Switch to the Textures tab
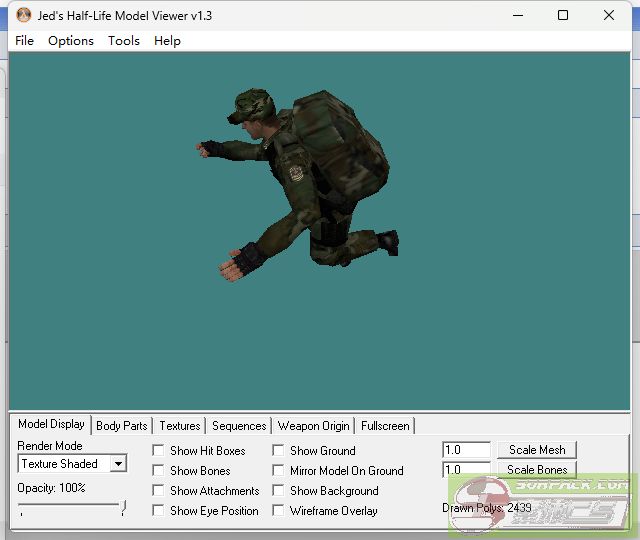 (x=180, y=426)
